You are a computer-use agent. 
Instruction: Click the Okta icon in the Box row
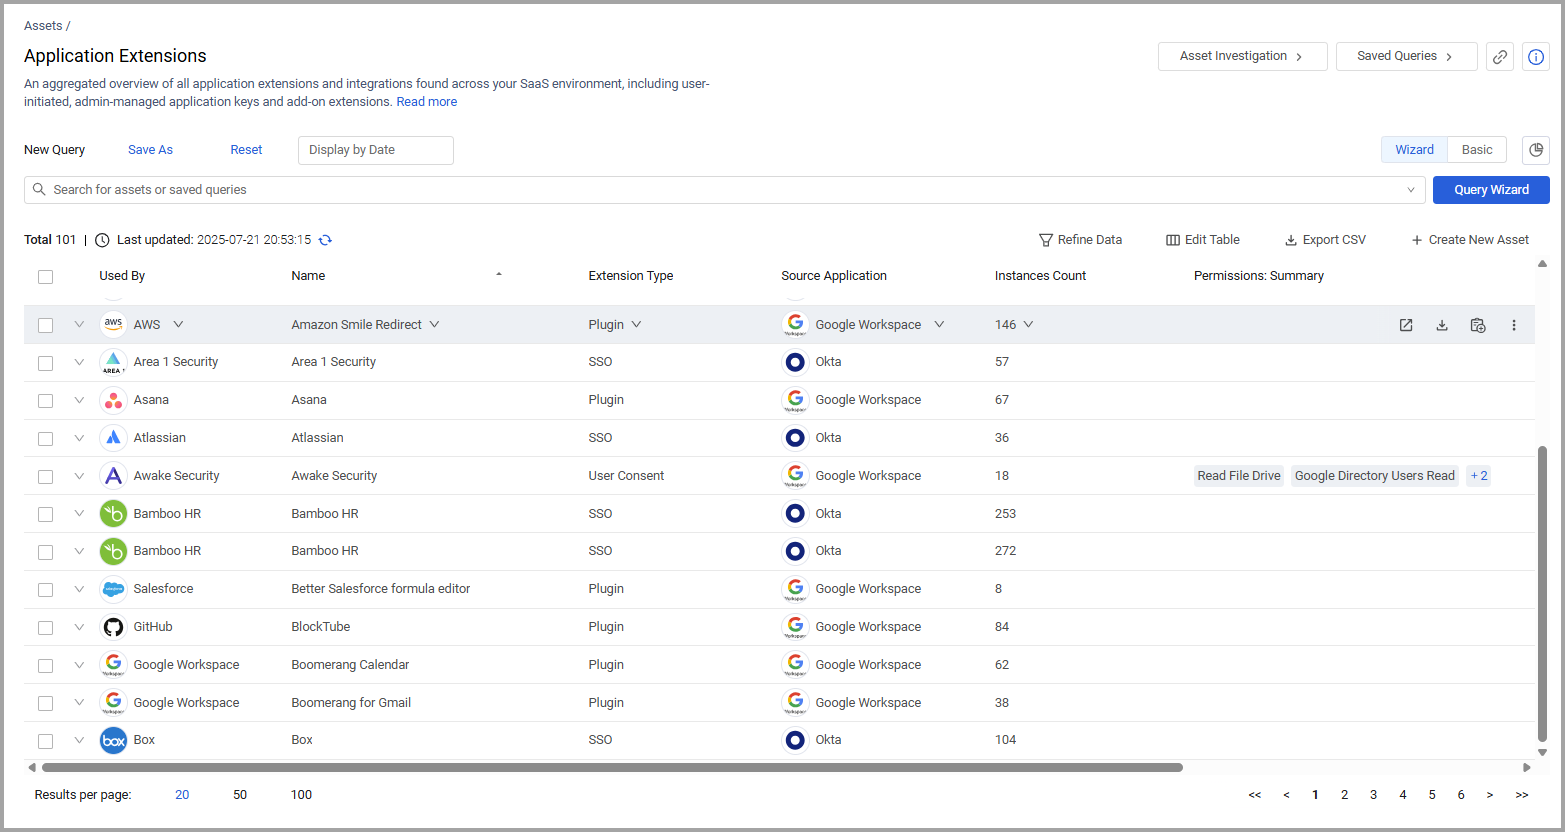[x=795, y=740]
